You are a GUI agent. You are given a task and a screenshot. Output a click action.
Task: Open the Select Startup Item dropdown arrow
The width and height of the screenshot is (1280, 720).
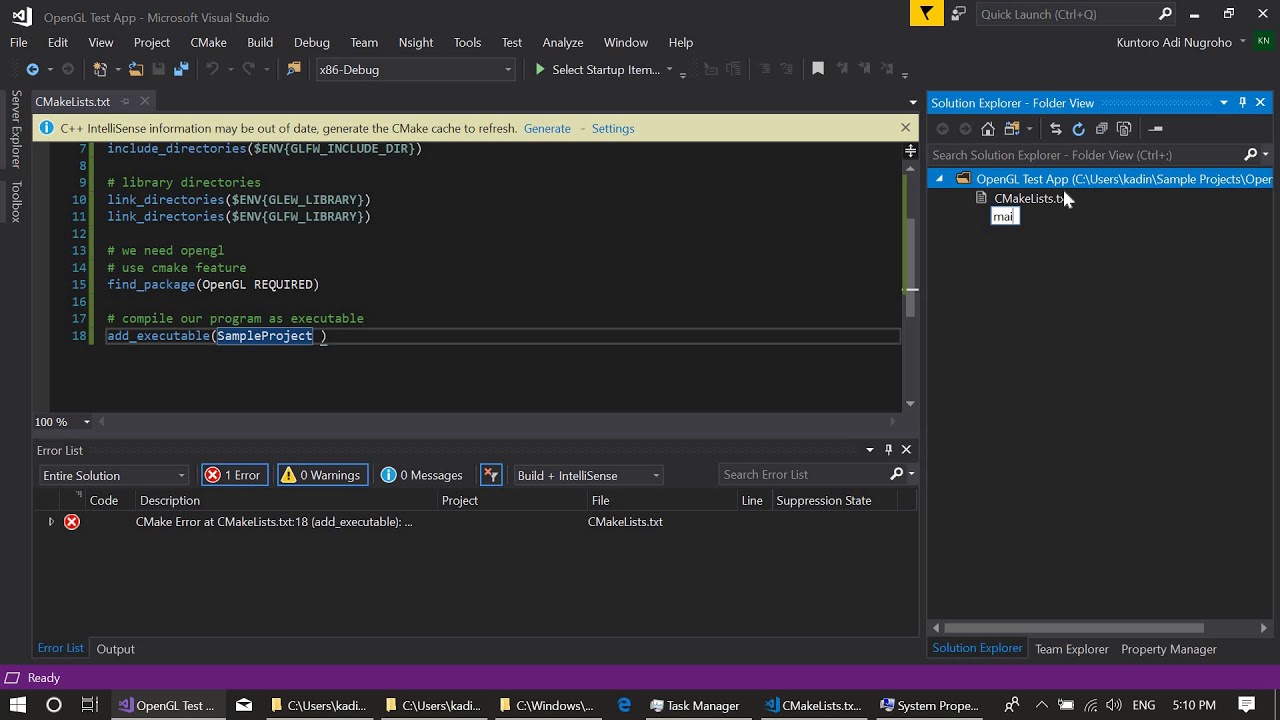tap(669, 69)
